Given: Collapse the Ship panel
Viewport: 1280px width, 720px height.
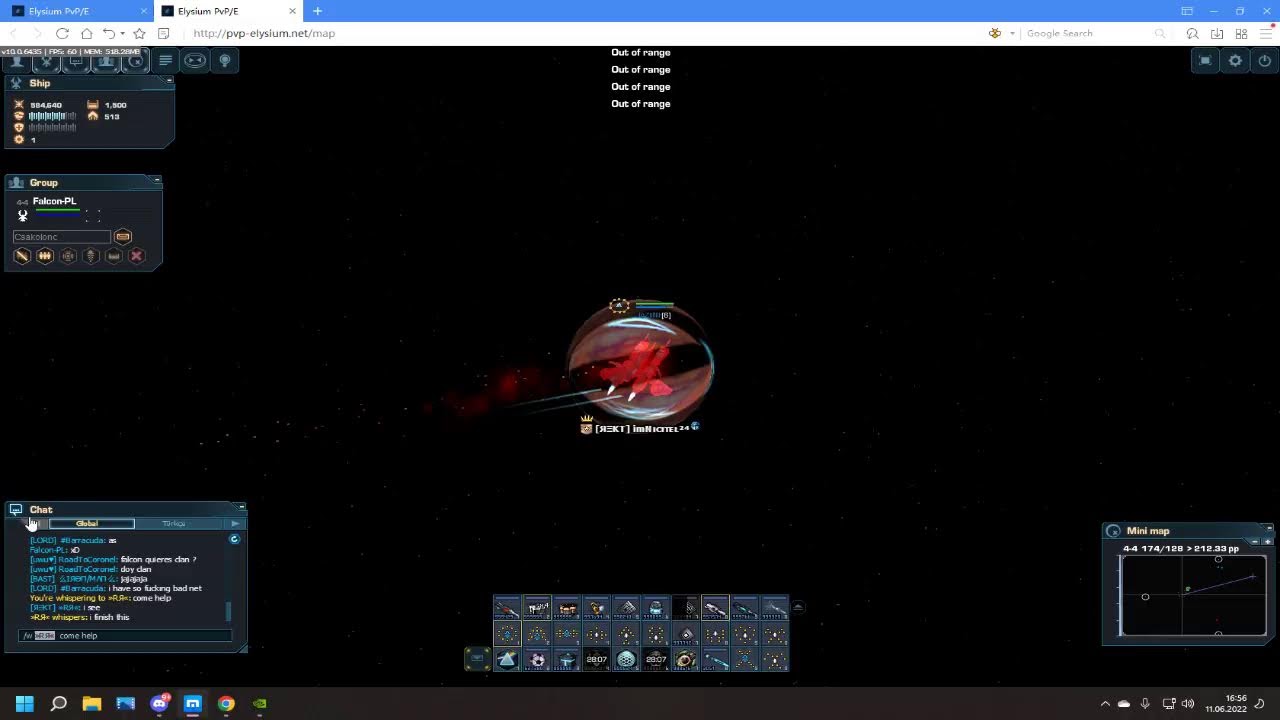Looking at the screenshot, I should (x=169, y=79).
